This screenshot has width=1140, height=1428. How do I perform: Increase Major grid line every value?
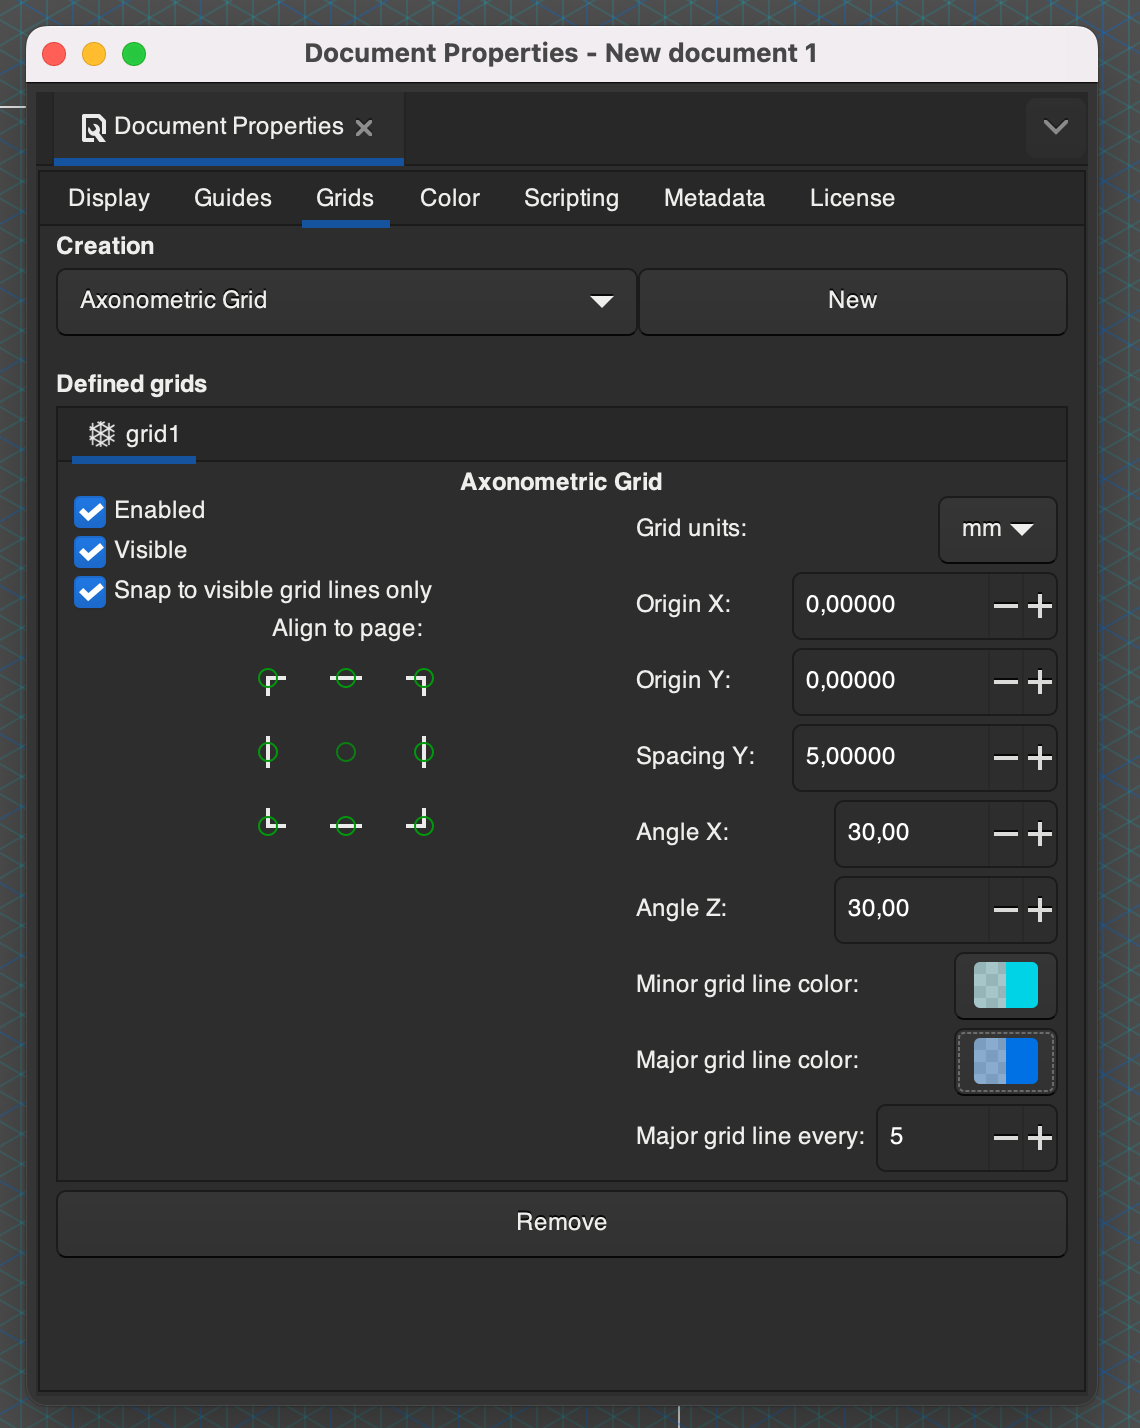click(x=1040, y=1138)
